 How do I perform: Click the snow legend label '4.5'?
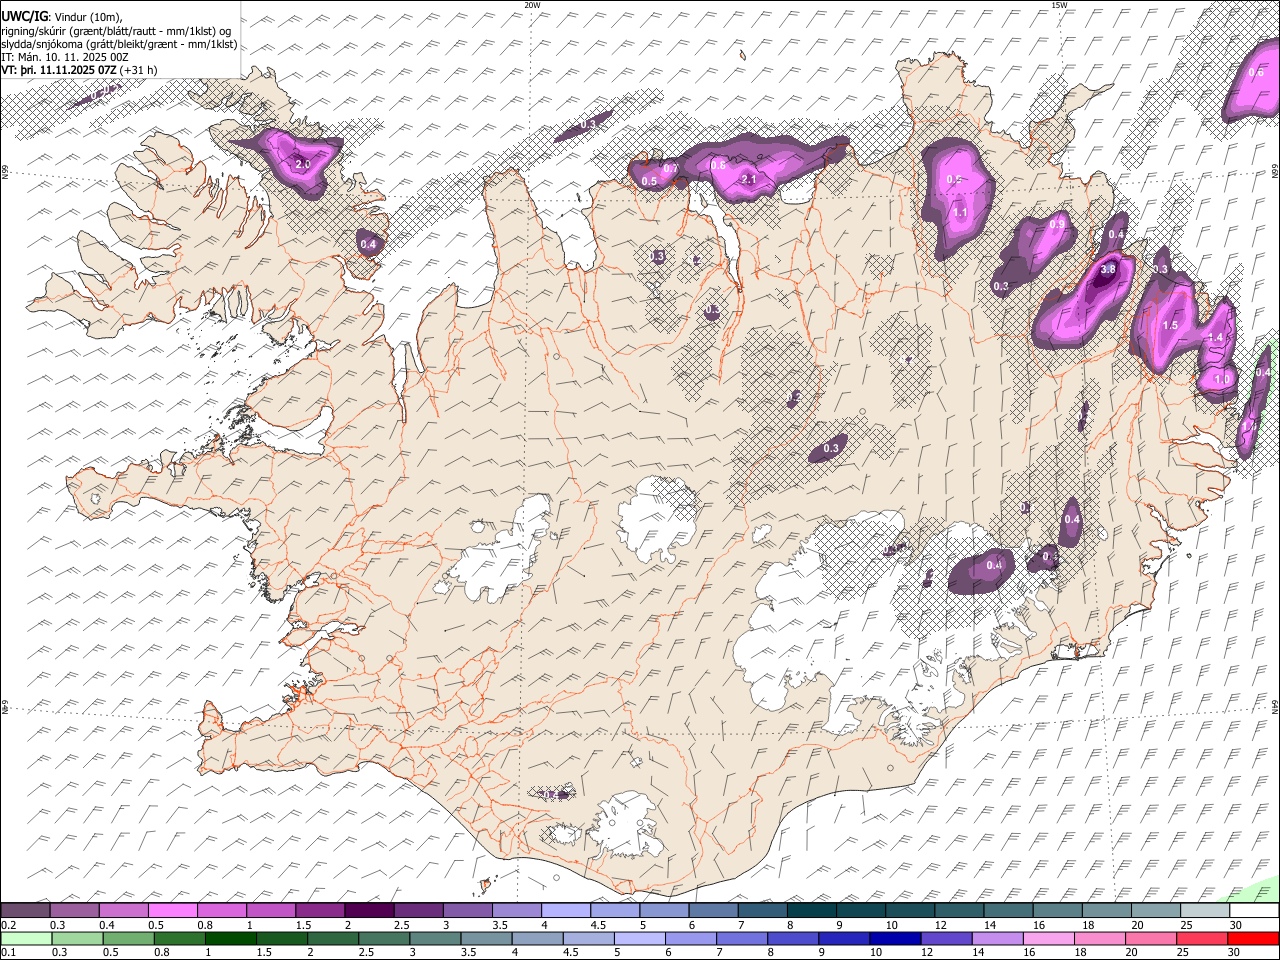click(598, 925)
